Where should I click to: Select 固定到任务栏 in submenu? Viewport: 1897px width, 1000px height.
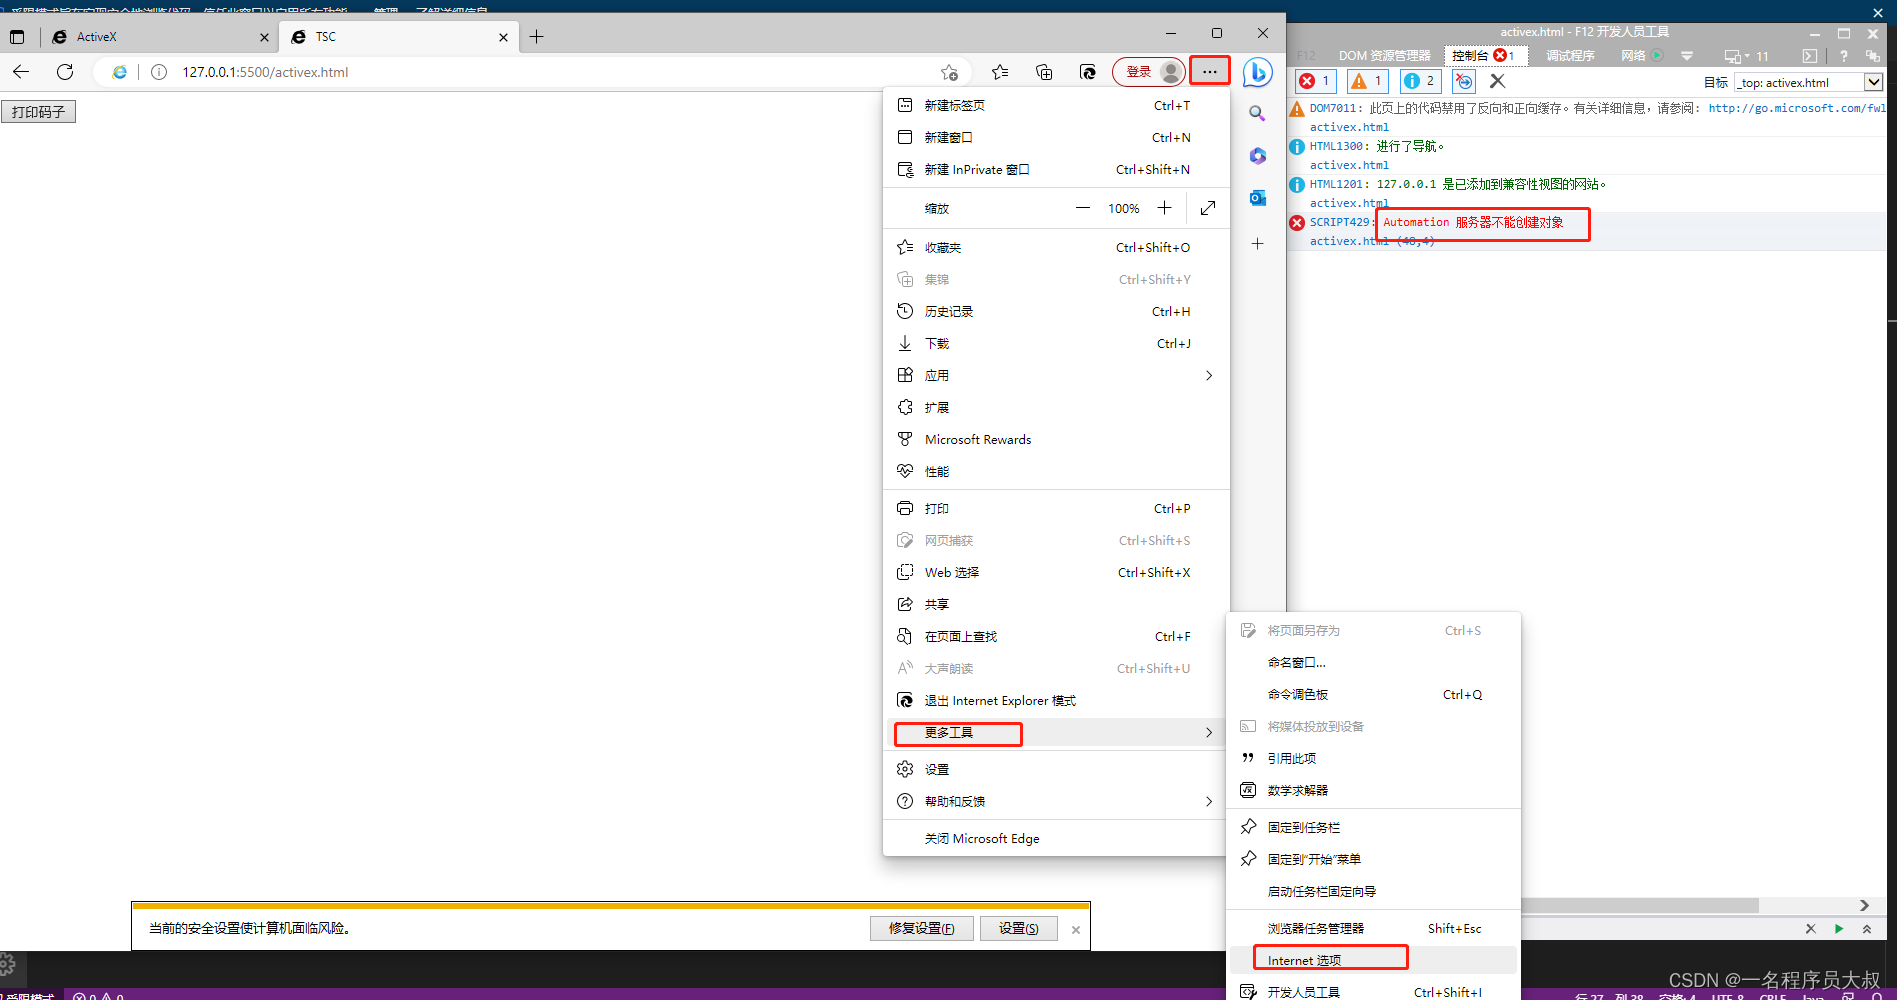1373,827
